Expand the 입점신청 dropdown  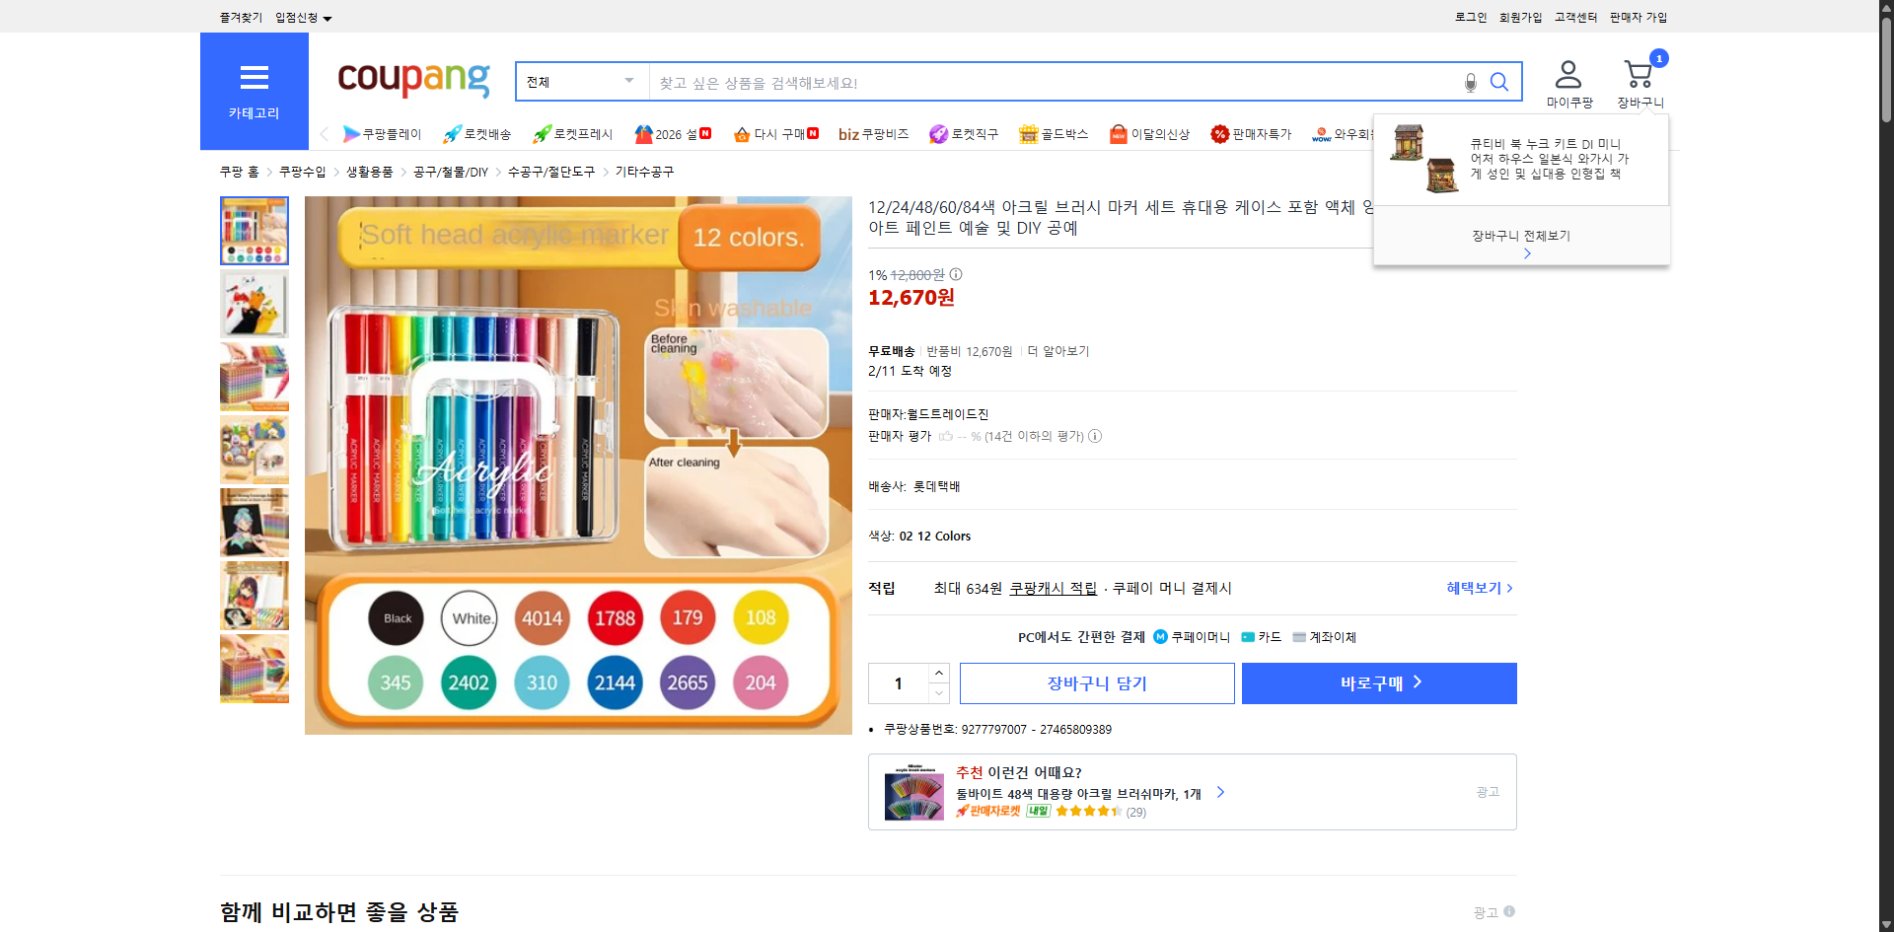(300, 17)
